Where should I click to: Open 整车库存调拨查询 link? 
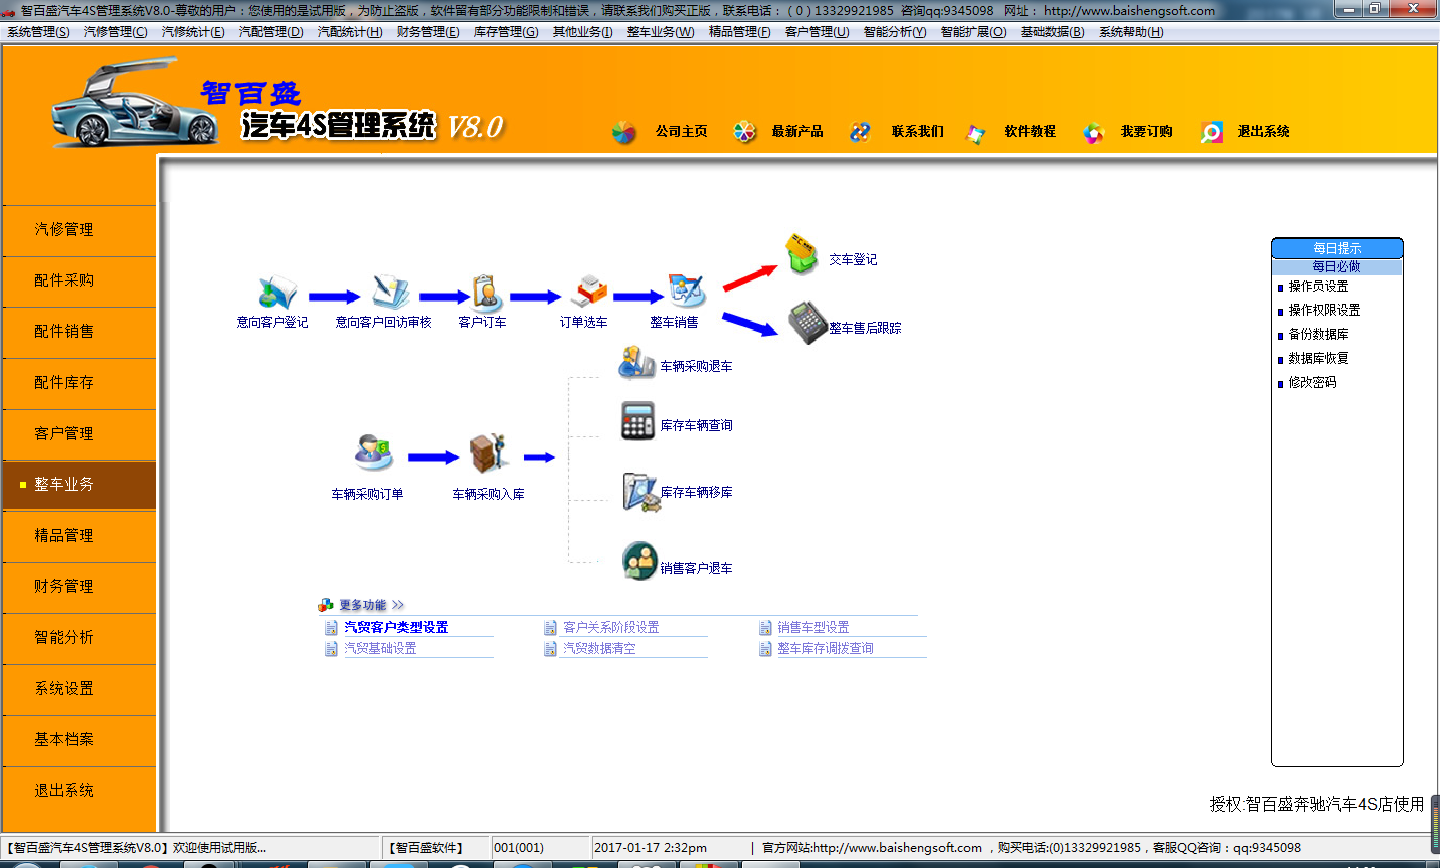[x=825, y=648]
